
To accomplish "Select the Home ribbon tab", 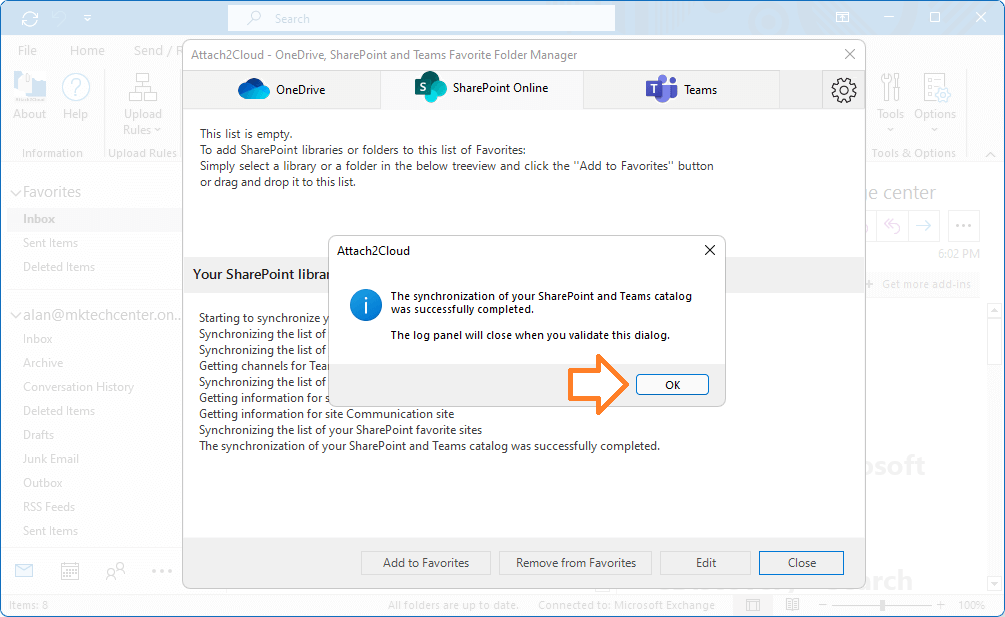I will tap(86, 49).
